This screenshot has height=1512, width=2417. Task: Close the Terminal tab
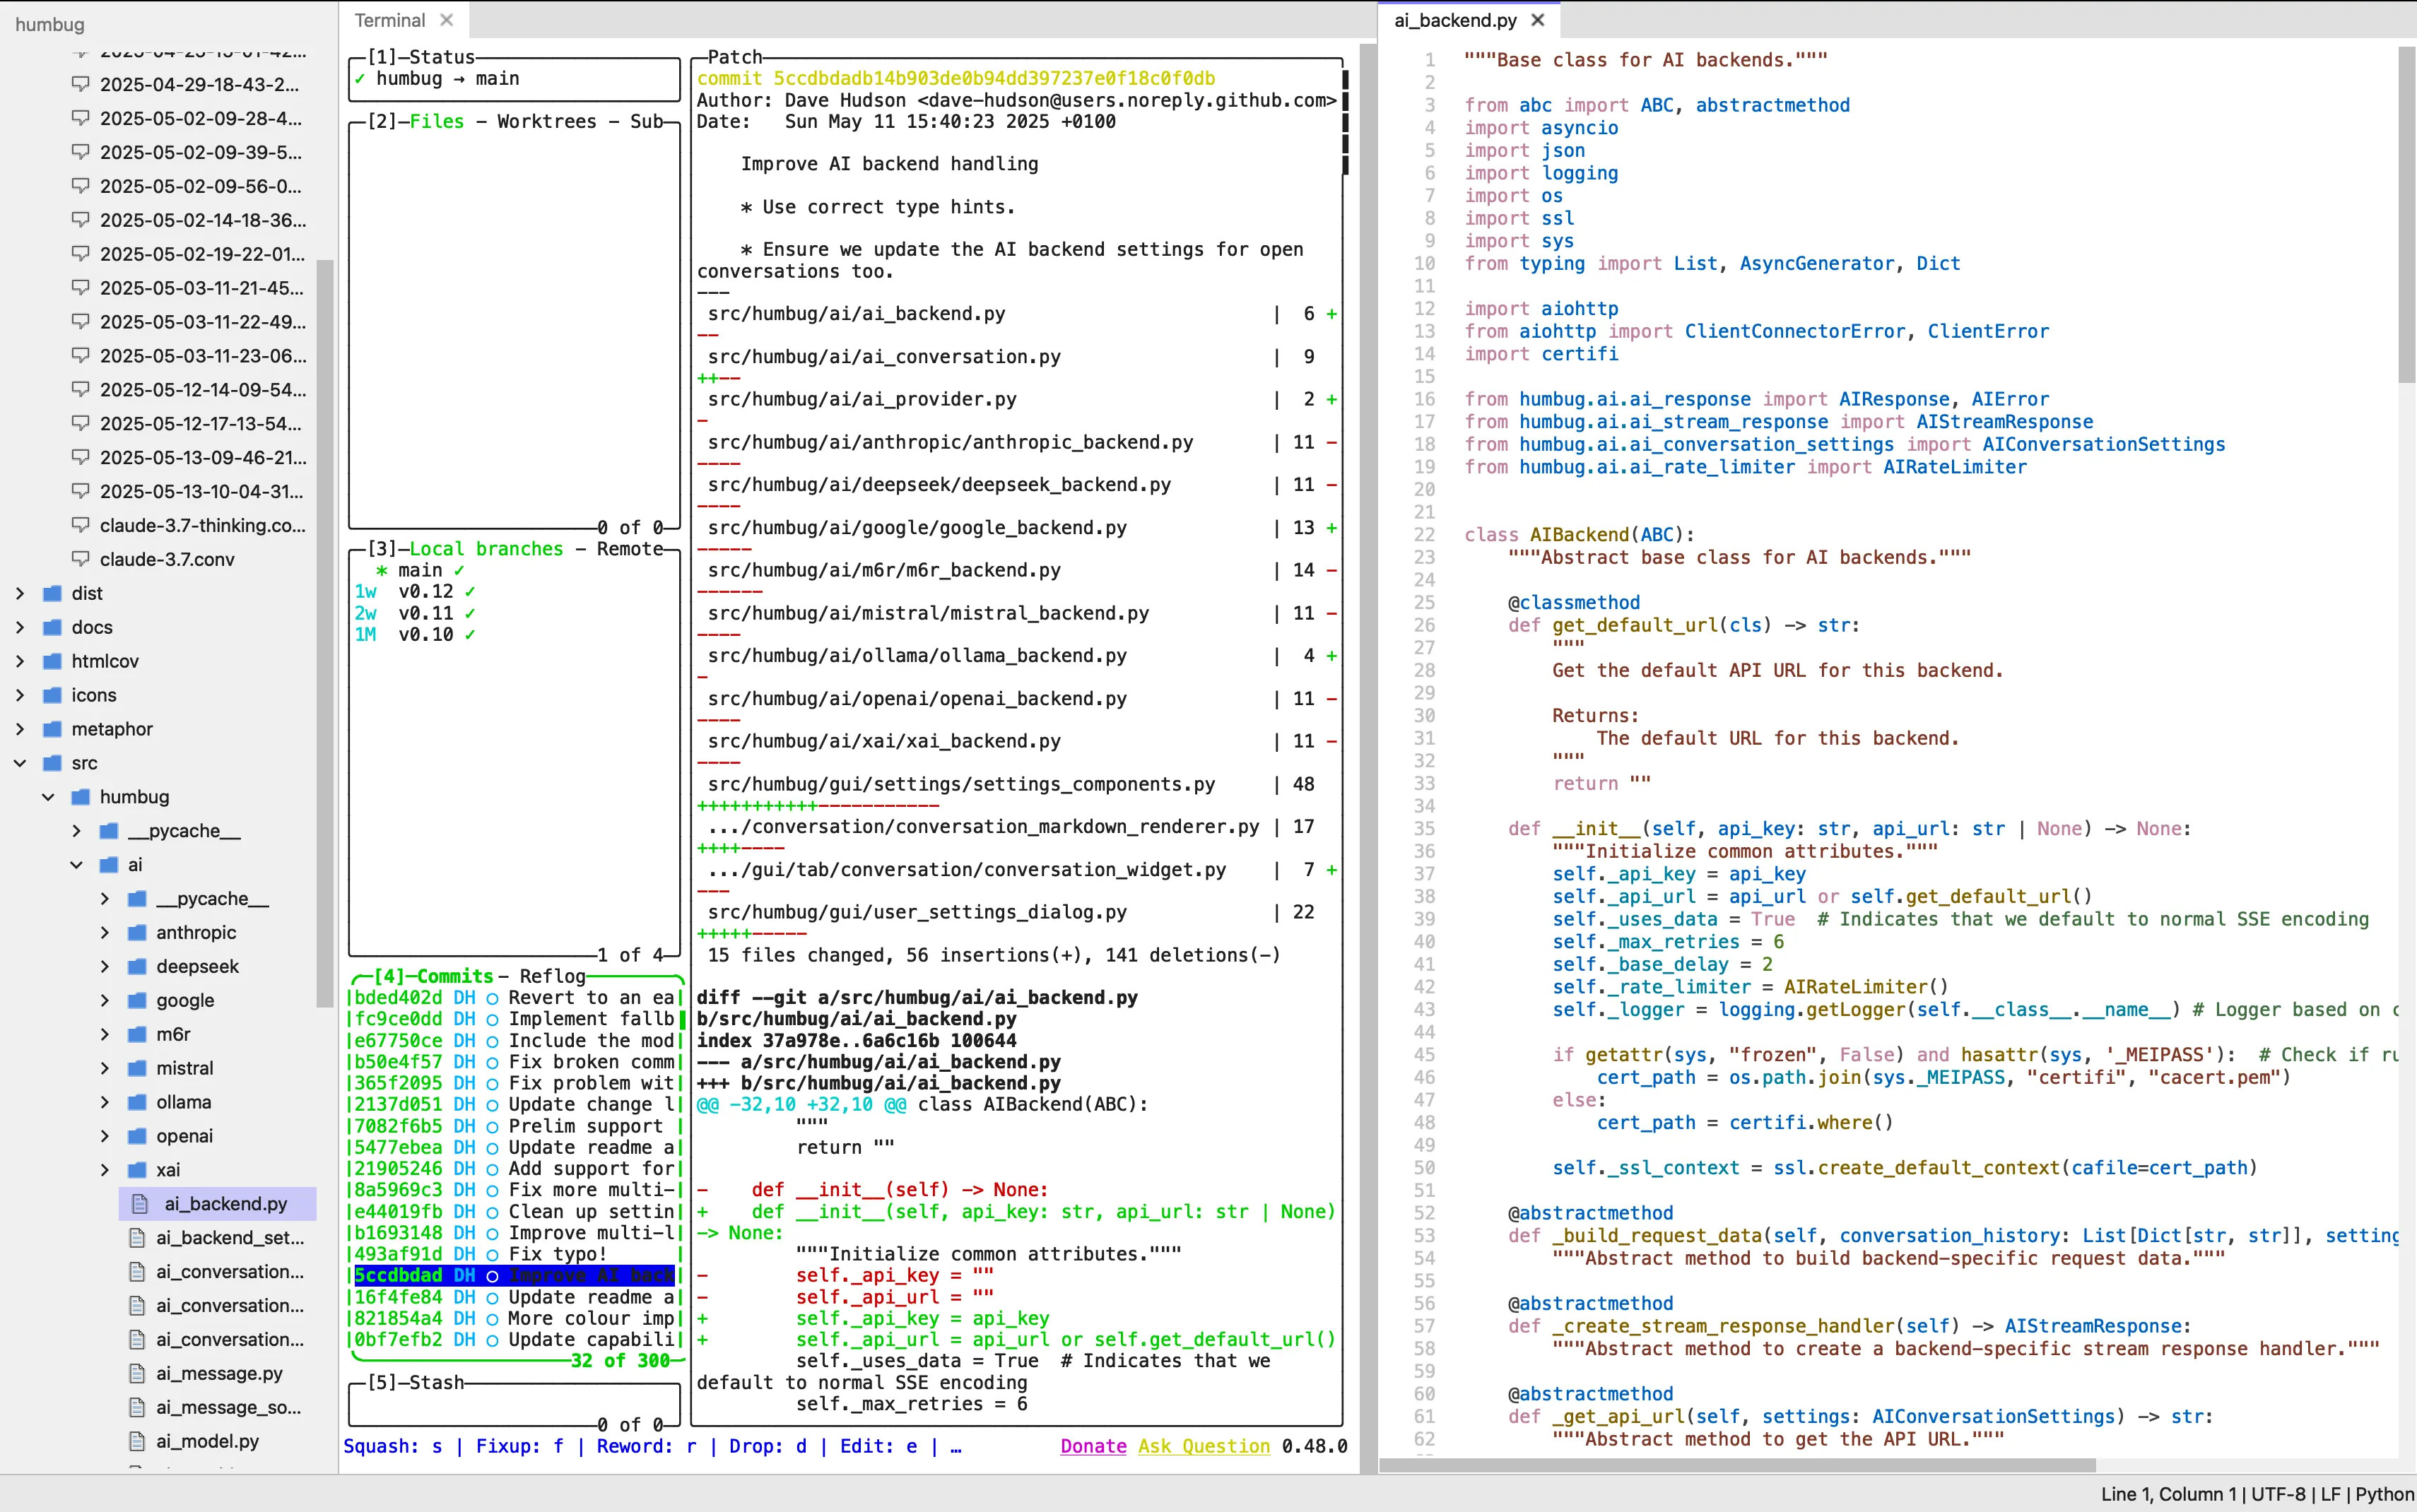click(x=447, y=20)
